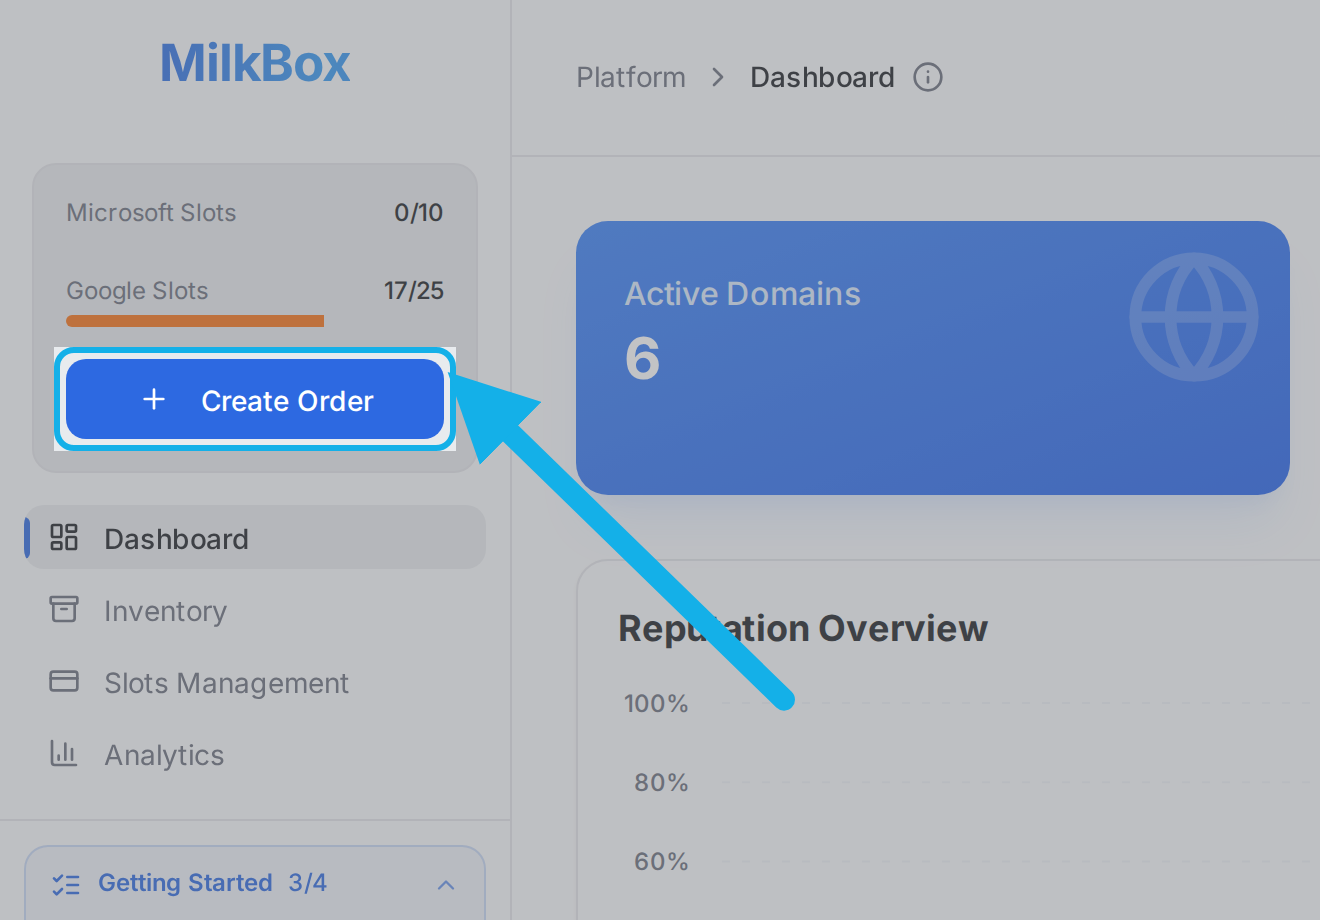Screen dimensions: 1320x920
Task: Click the Dashboard grid icon
Action: [64, 537]
